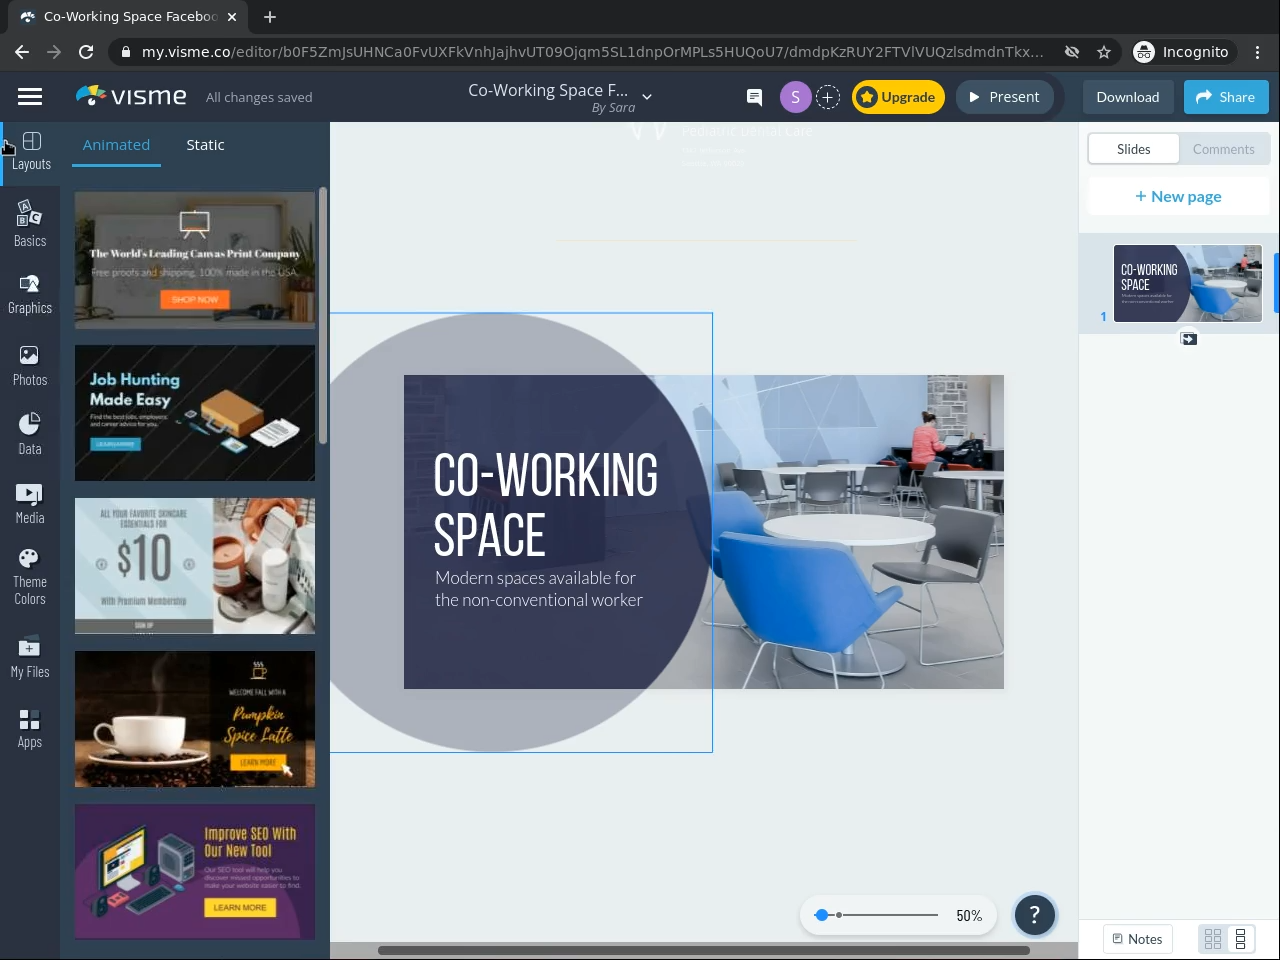Open the Chrome three-dot menu

(x=1258, y=52)
